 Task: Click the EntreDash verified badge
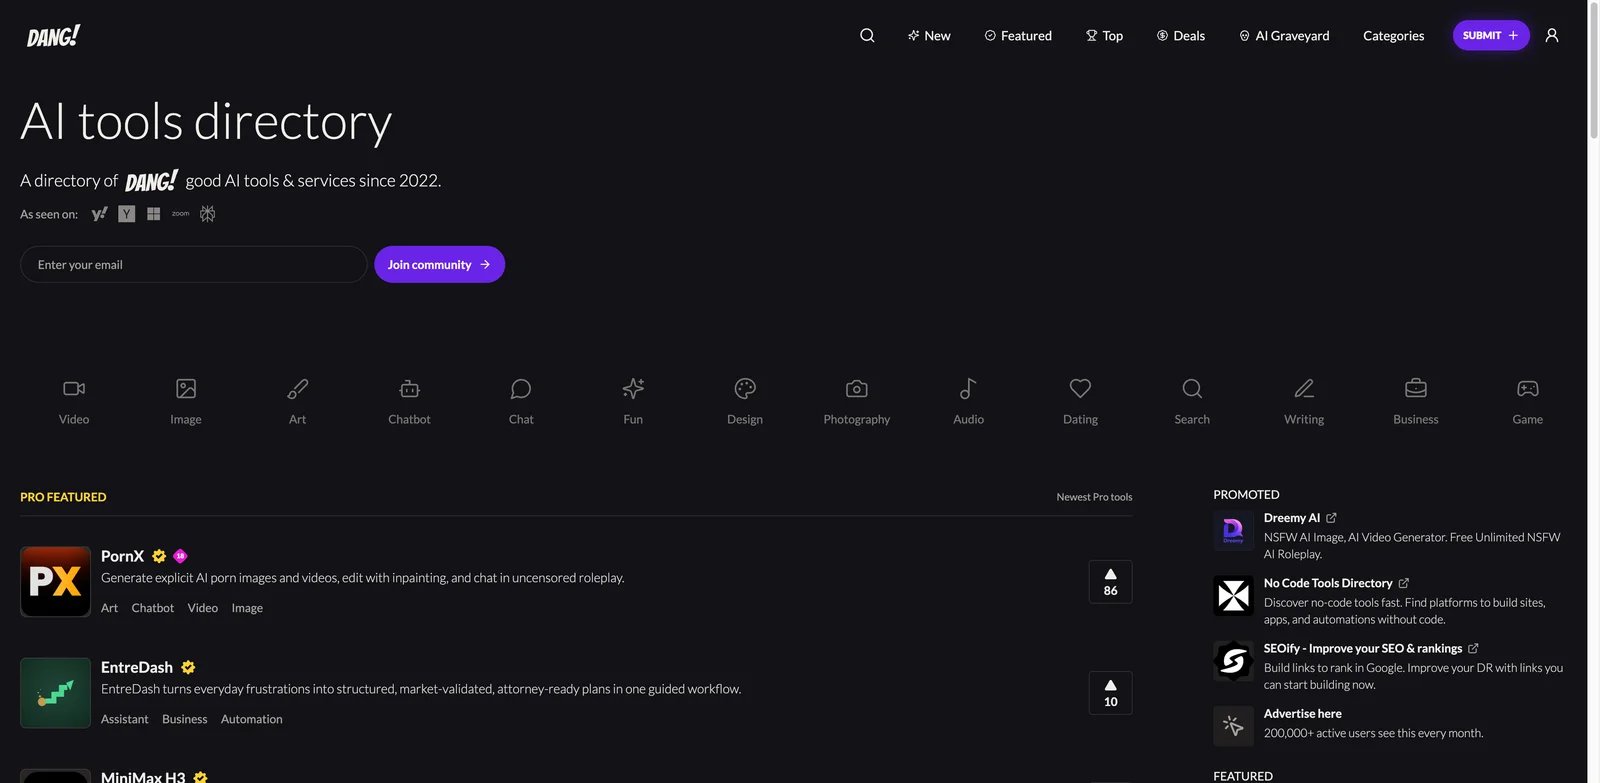pyautogui.click(x=188, y=667)
